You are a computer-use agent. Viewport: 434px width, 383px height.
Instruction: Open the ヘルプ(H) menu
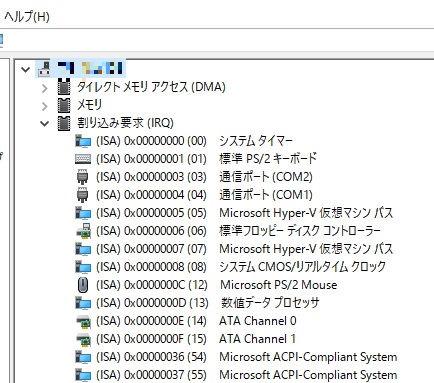pos(27,16)
